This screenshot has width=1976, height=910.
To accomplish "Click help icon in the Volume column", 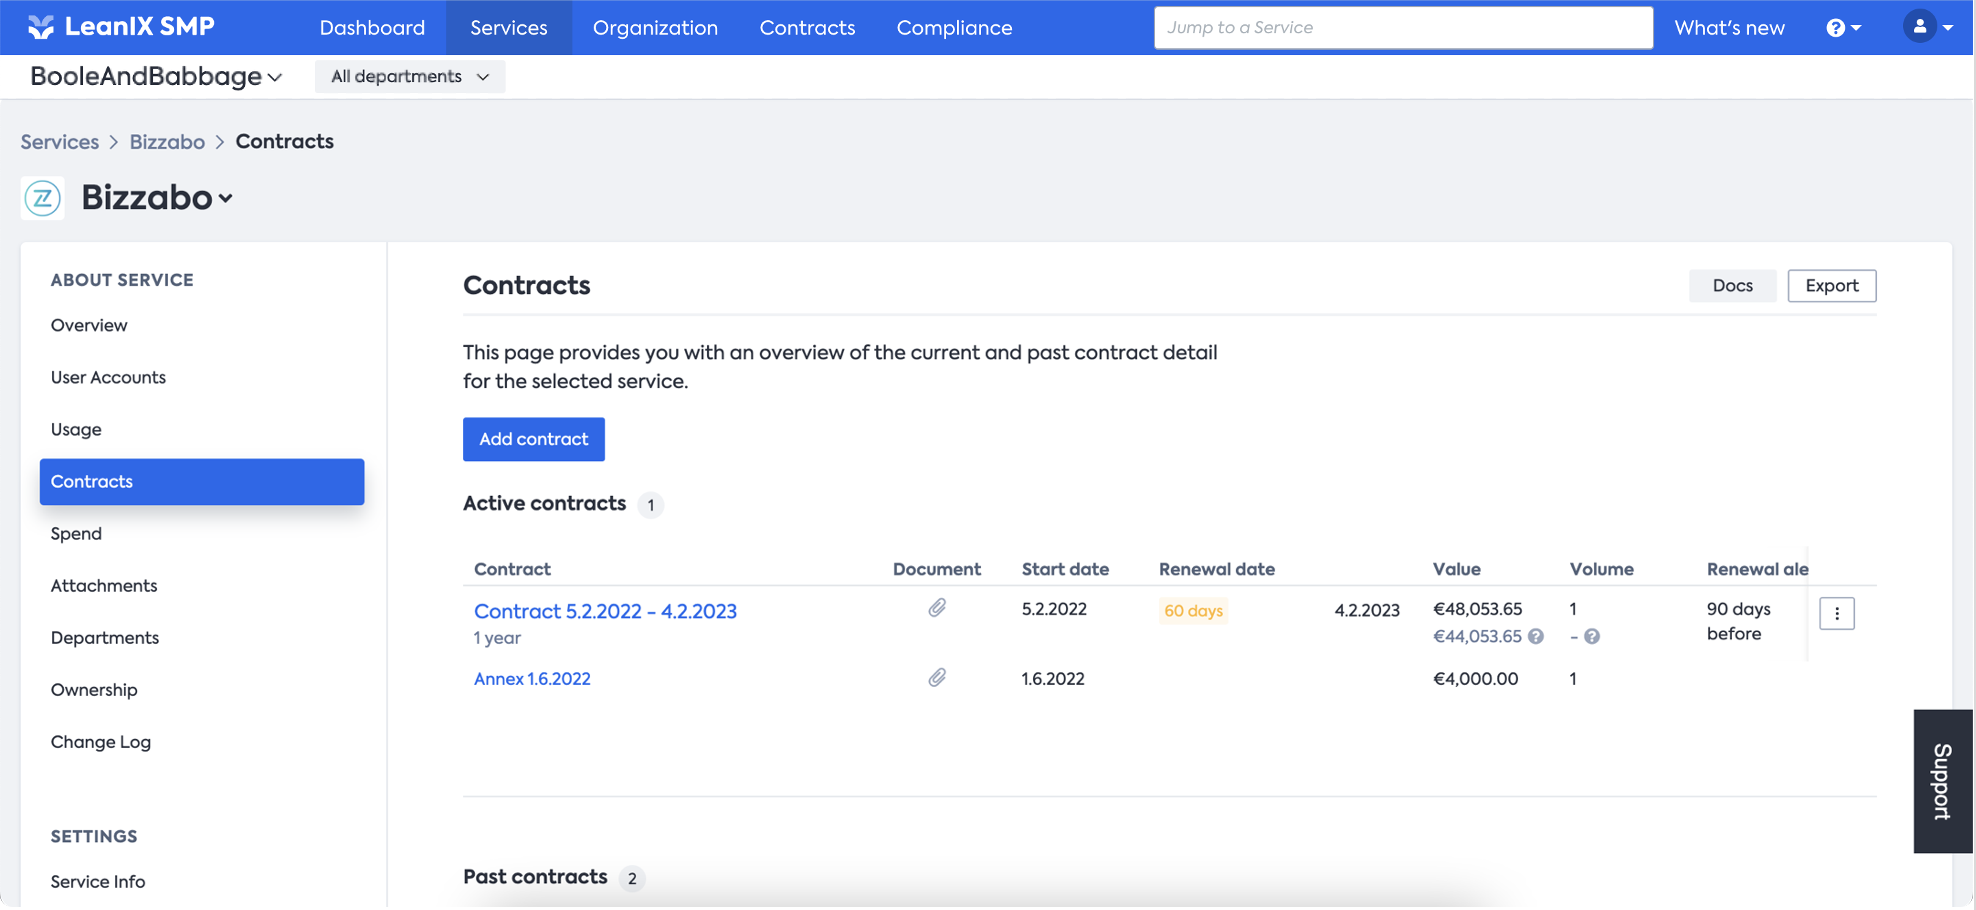I will coord(1592,636).
